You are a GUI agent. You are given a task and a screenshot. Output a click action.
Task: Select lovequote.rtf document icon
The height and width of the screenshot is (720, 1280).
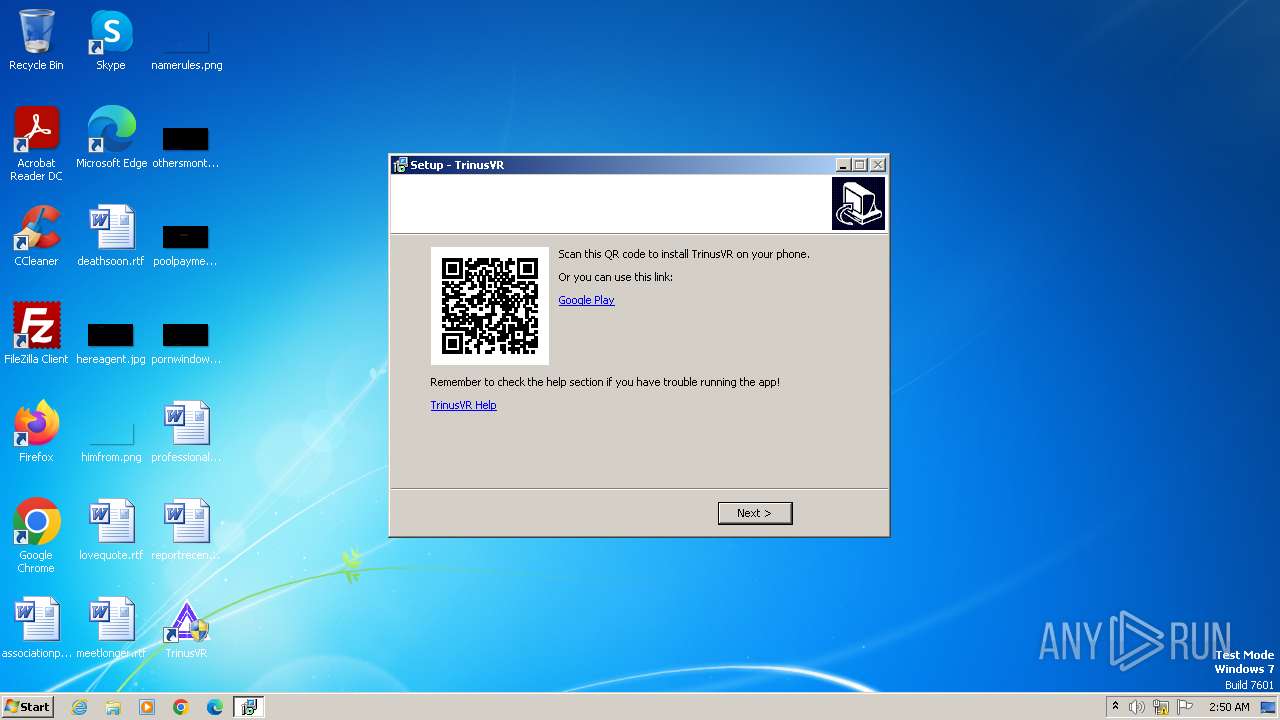coord(111,530)
